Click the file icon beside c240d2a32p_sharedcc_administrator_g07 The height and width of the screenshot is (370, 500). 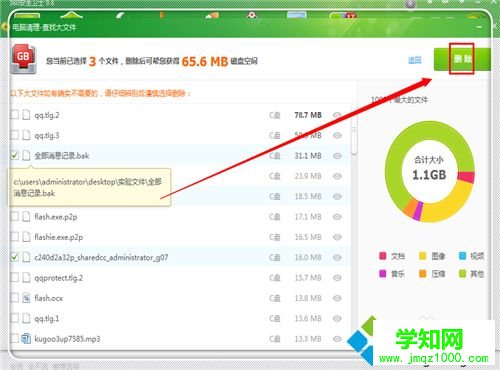click(x=26, y=257)
